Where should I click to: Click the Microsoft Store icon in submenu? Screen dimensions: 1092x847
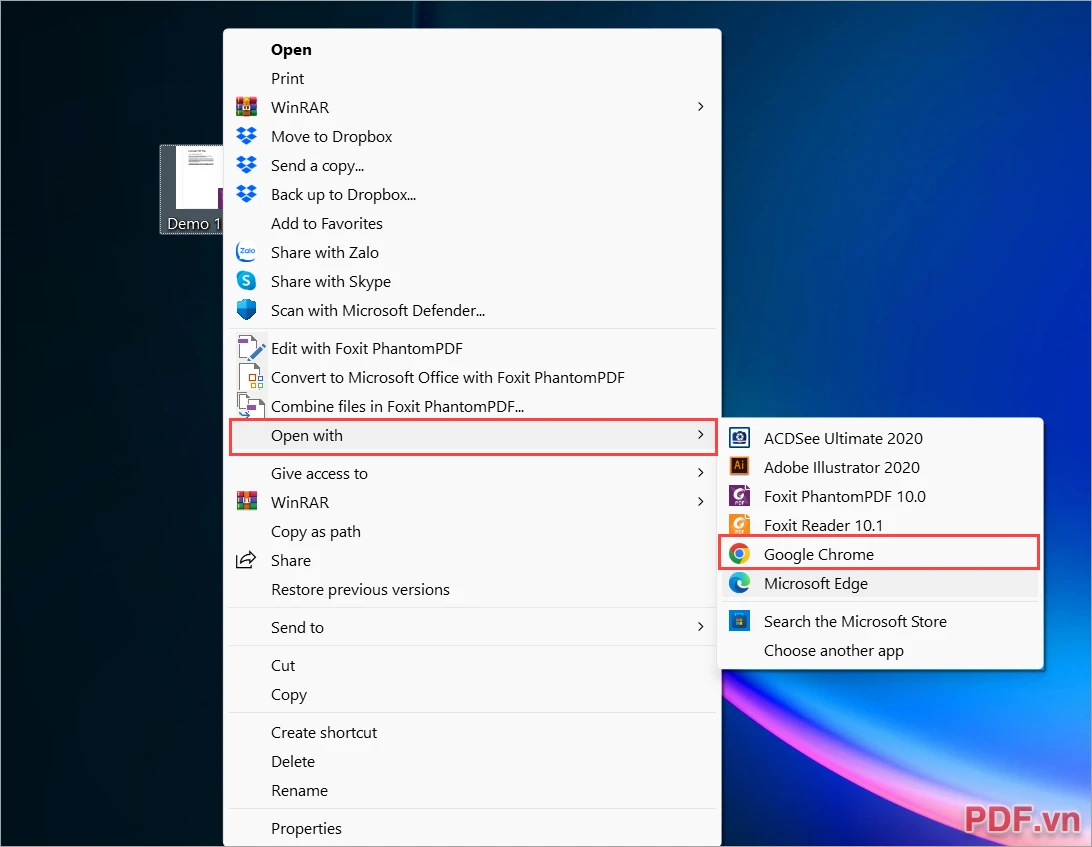(740, 620)
